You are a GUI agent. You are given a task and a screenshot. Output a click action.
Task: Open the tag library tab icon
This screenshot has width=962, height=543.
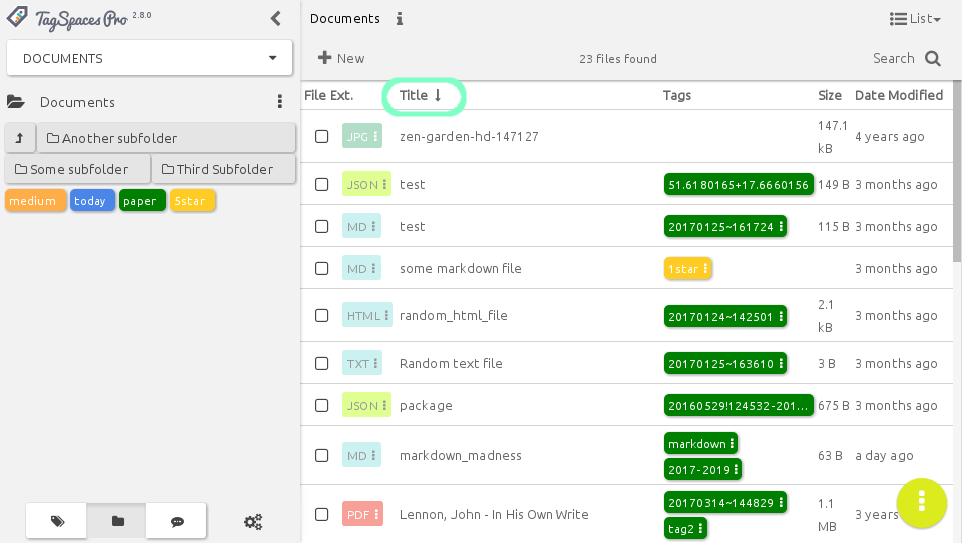pos(57,522)
